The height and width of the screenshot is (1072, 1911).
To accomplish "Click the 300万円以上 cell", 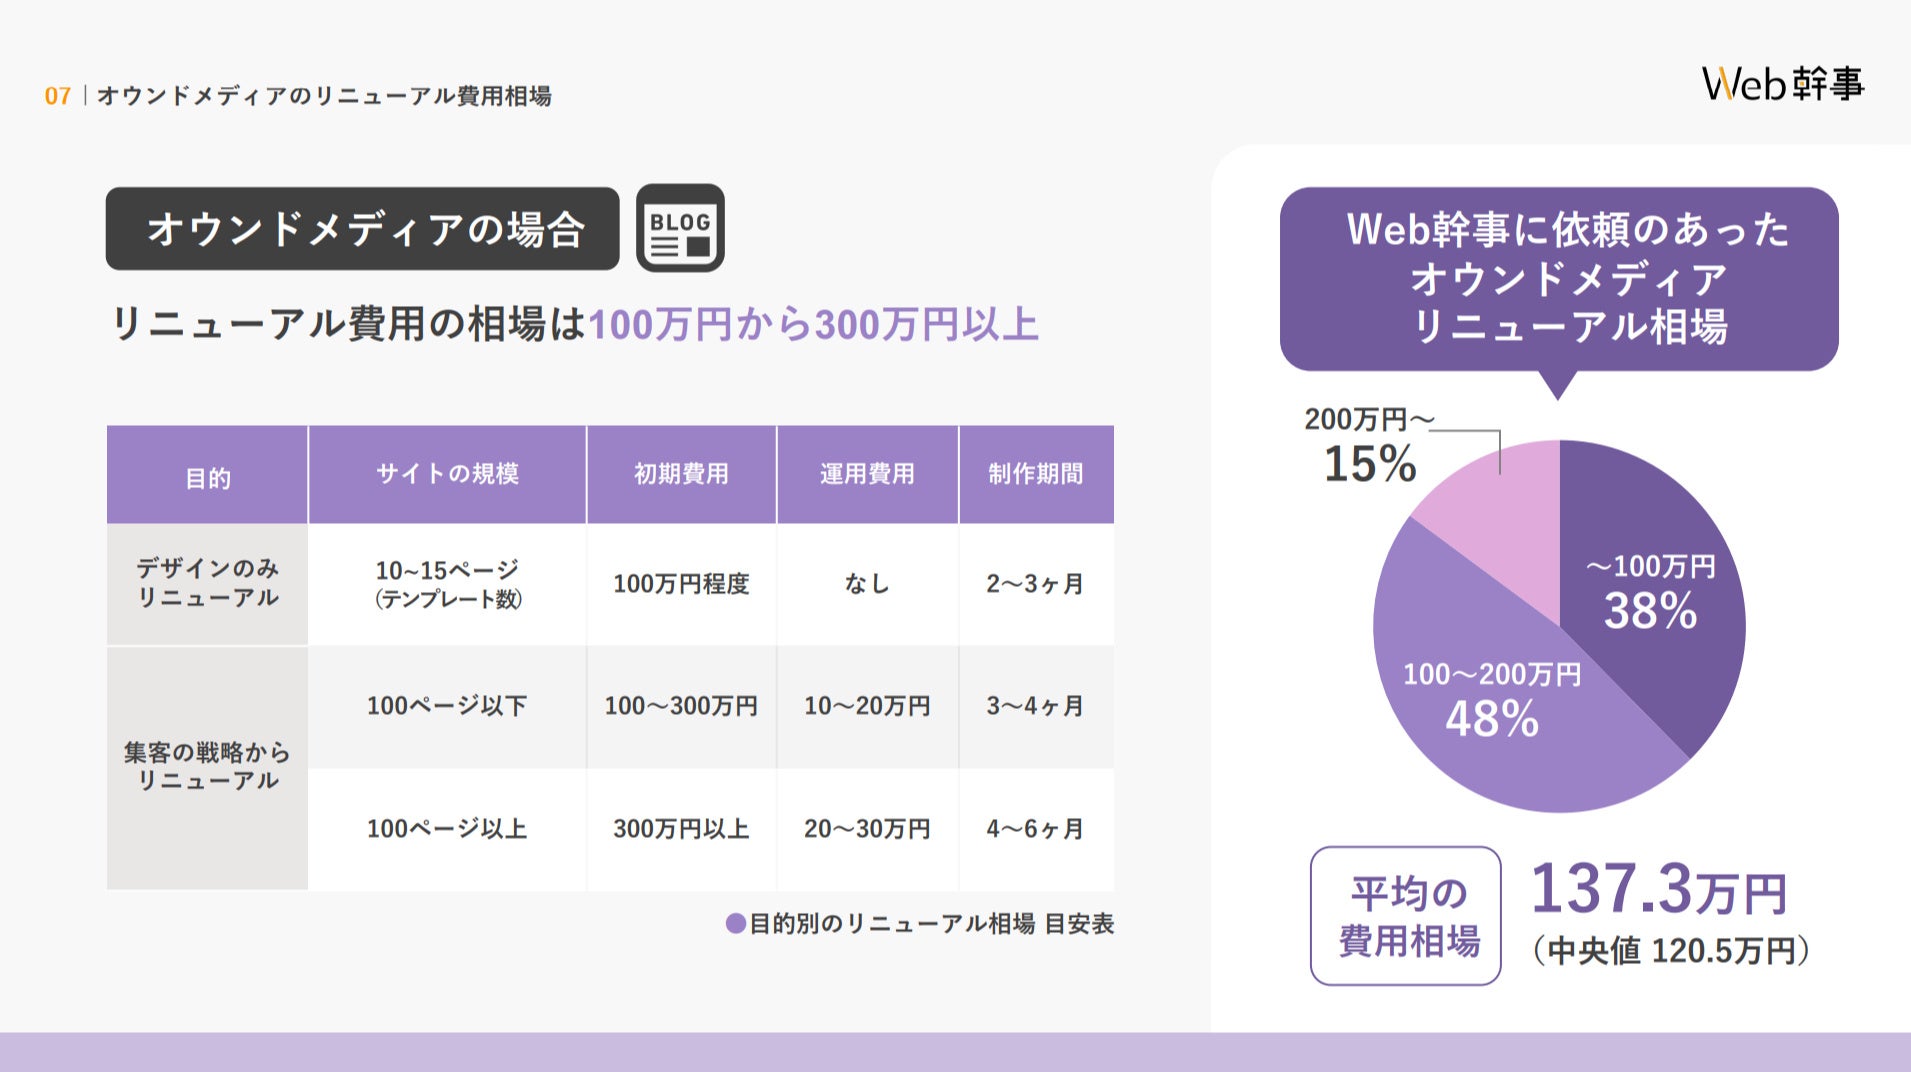I will click(x=681, y=829).
